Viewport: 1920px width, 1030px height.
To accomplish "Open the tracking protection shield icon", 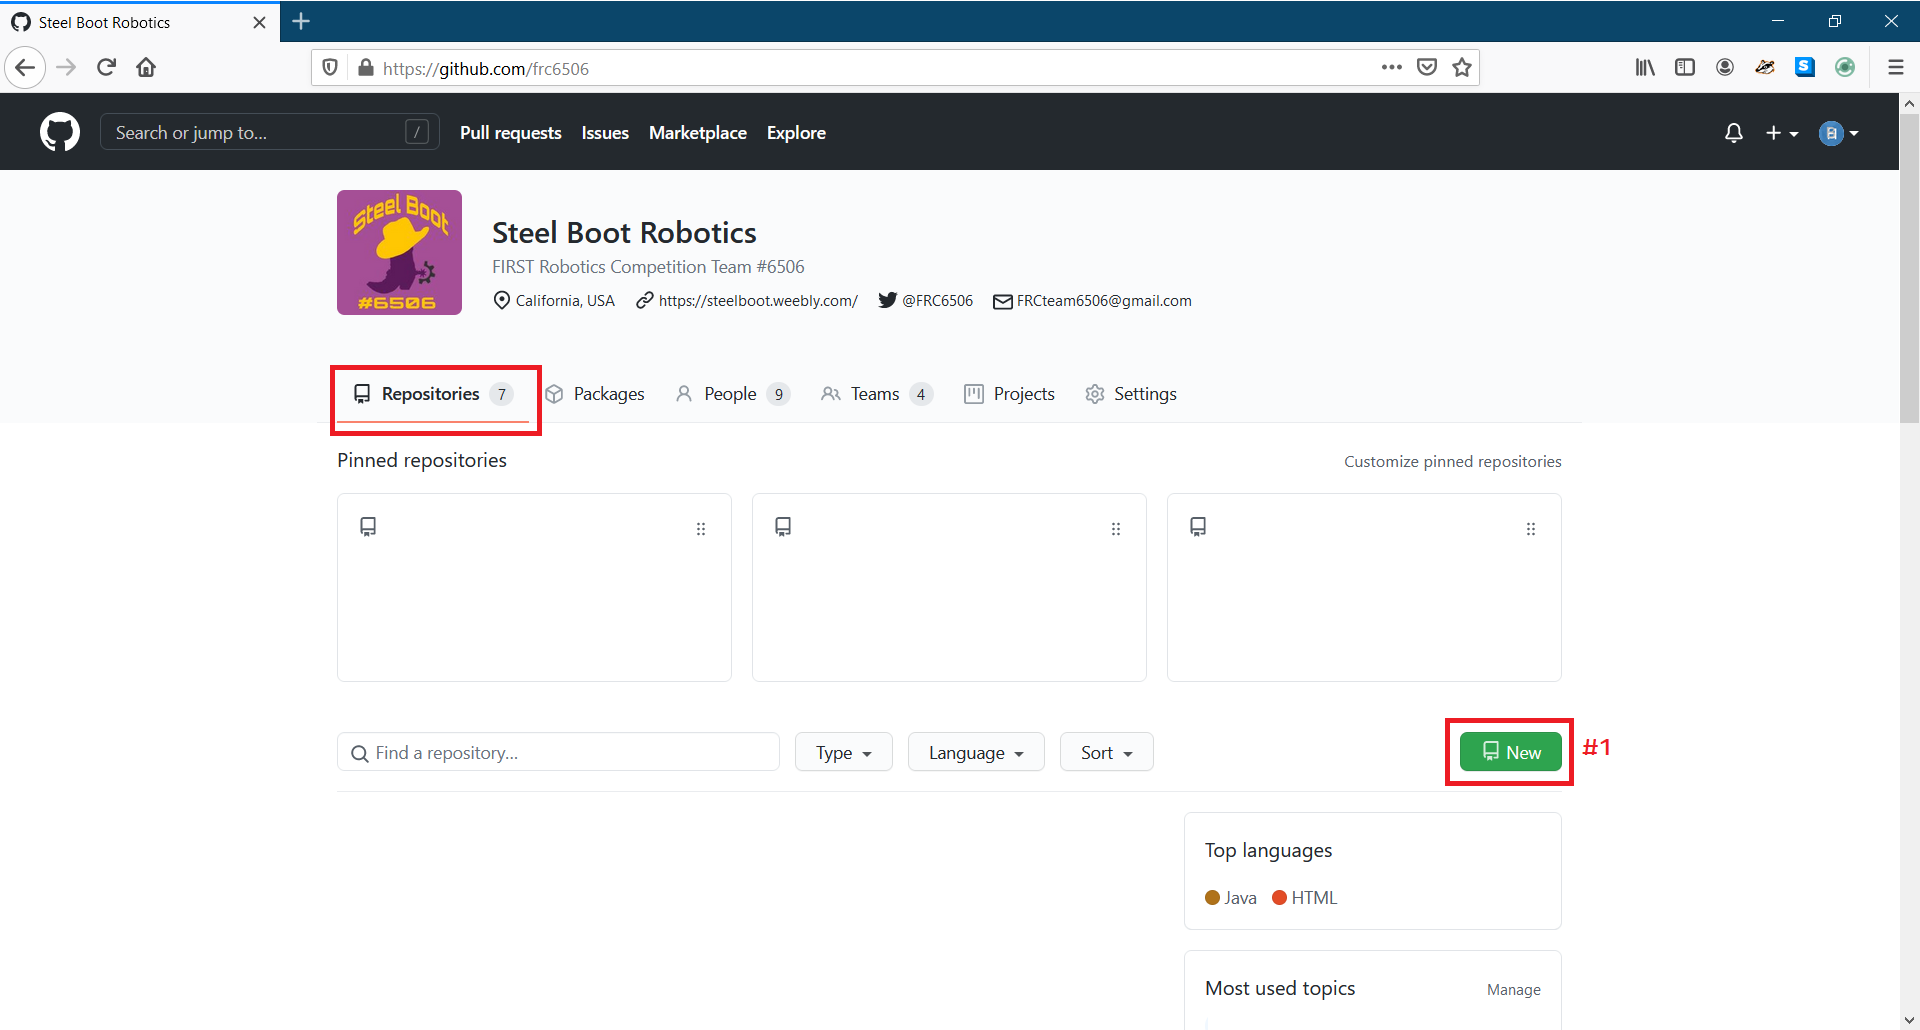I will 330,68.
